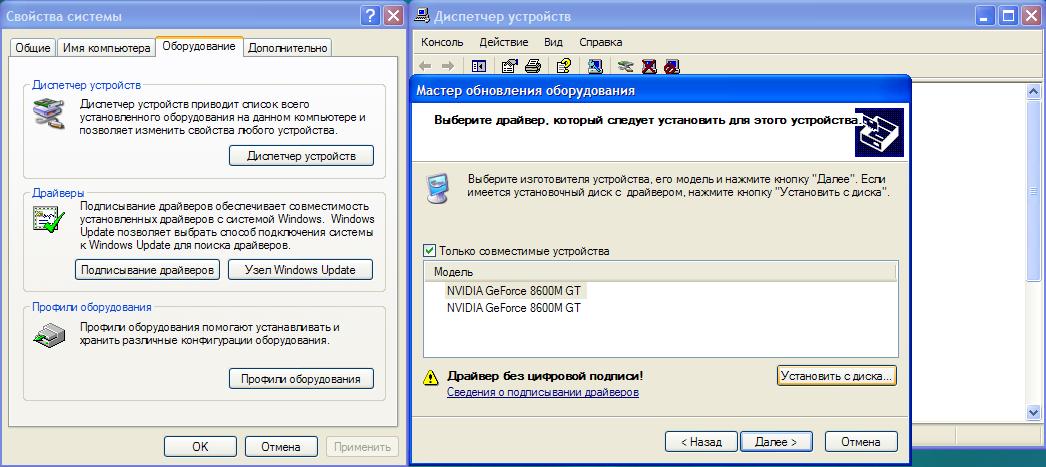The height and width of the screenshot is (467, 1046).
Task: Switch to the Имя компьютера tab
Action: [107, 48]
